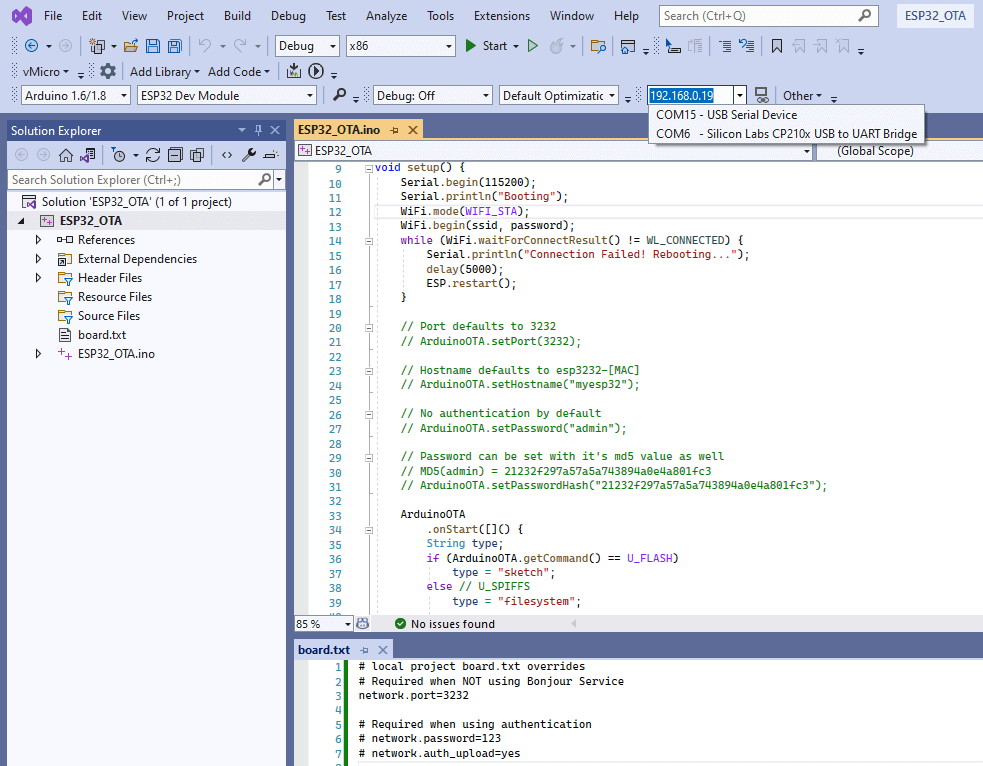
Task: Expand the Header Files node
Action: click(x=38, y=278)
